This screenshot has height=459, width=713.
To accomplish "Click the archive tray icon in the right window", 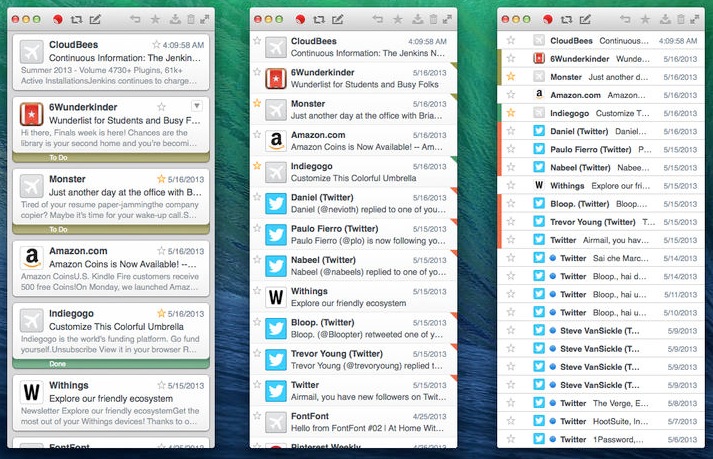I will coord(665,19).
